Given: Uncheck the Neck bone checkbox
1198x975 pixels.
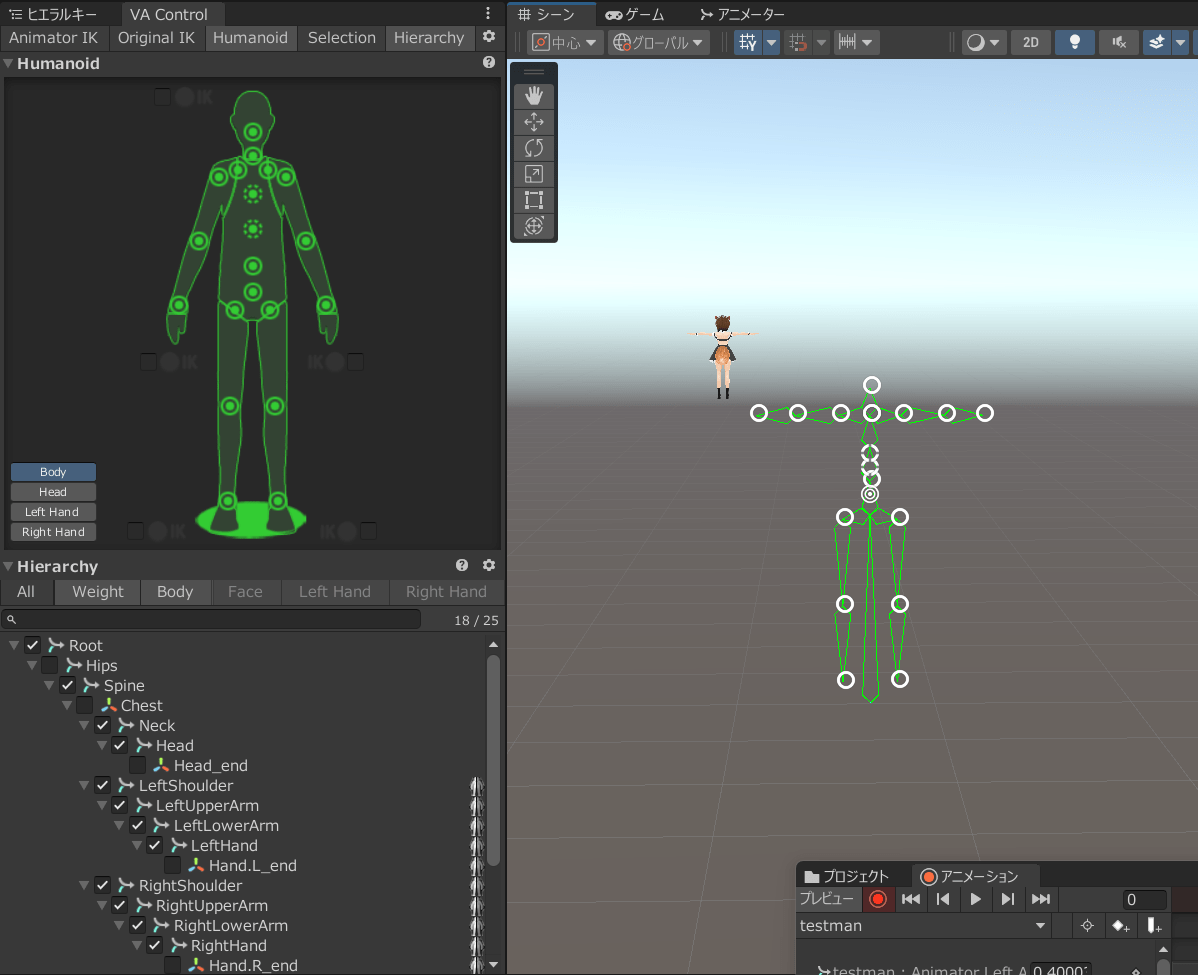Looking at the screenshot, I should [x=103, y=725].
